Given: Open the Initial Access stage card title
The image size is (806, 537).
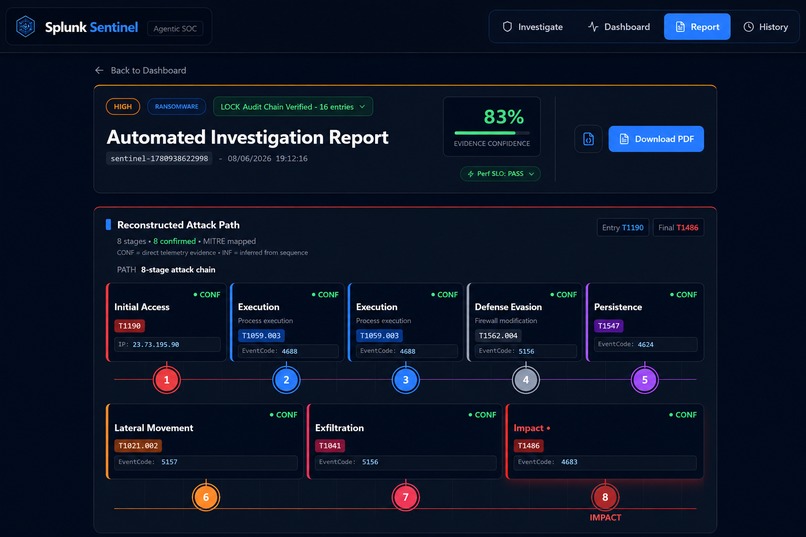Looking at the screenshot, I should [x=142, y=307].
